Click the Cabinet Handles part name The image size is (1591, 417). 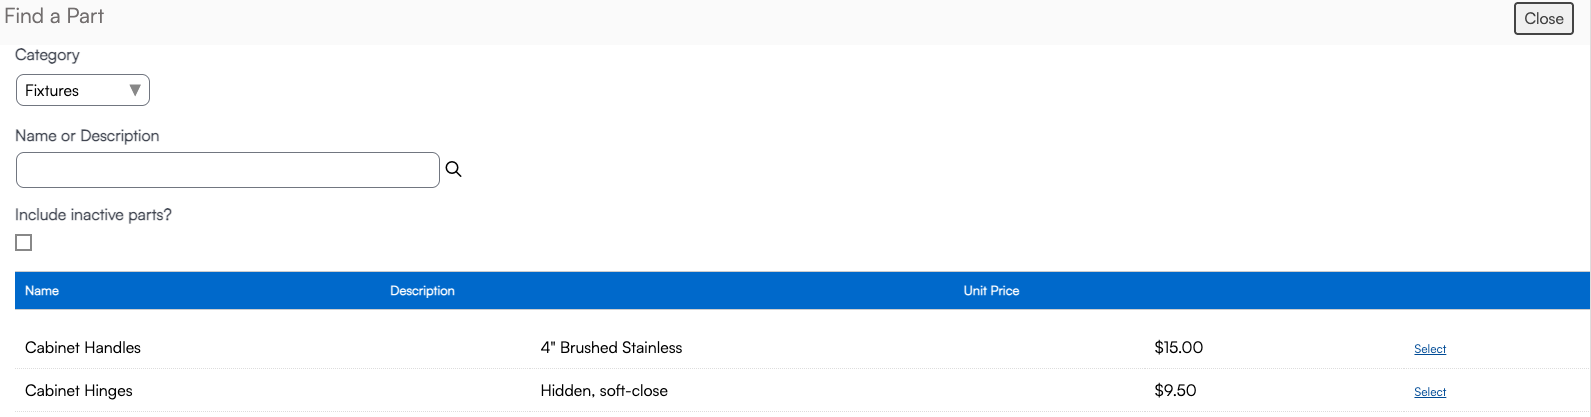click(x=83, y=348)
